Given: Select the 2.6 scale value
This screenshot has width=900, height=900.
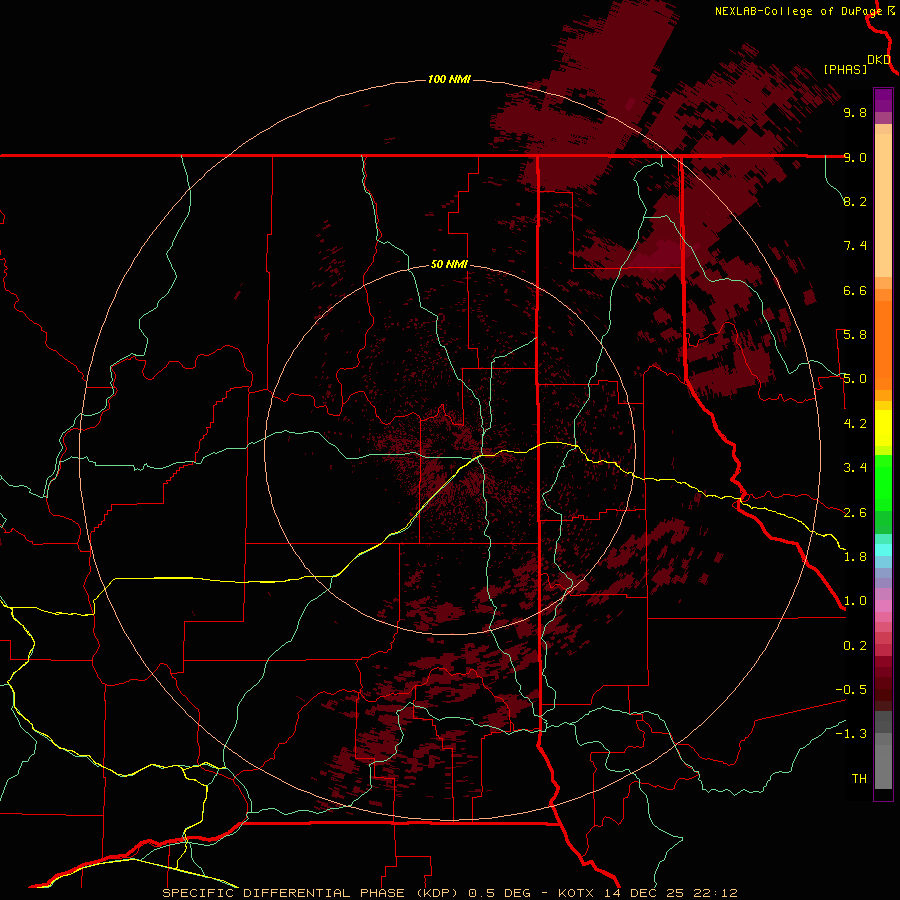Looking at the screenshot, I should tap(855, 513).
